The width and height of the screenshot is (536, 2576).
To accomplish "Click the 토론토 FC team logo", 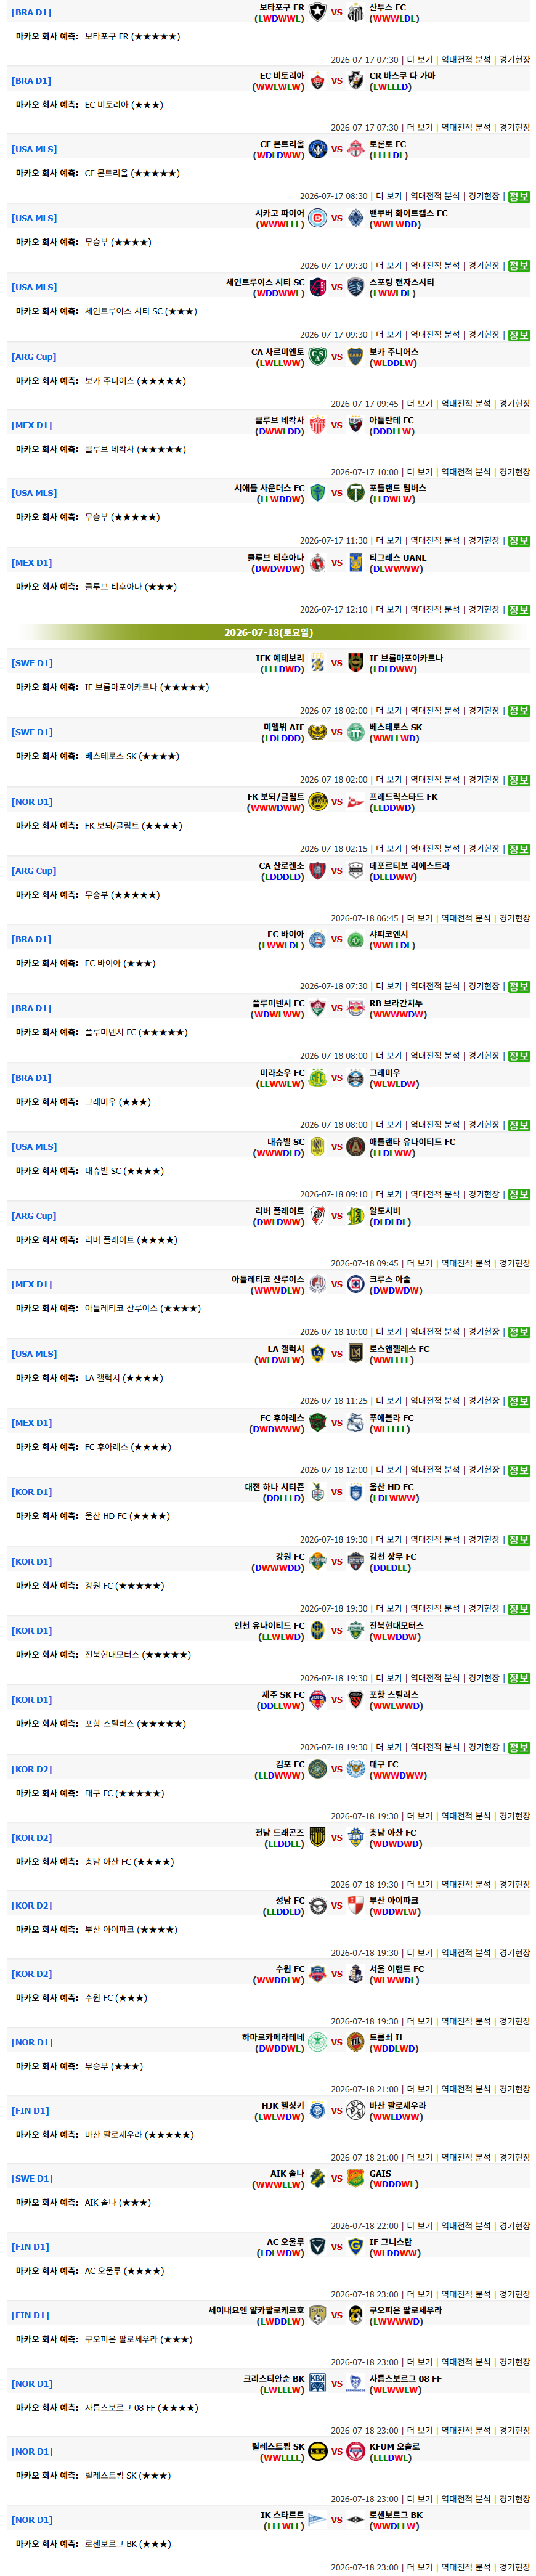I will [x=355, y=149].
